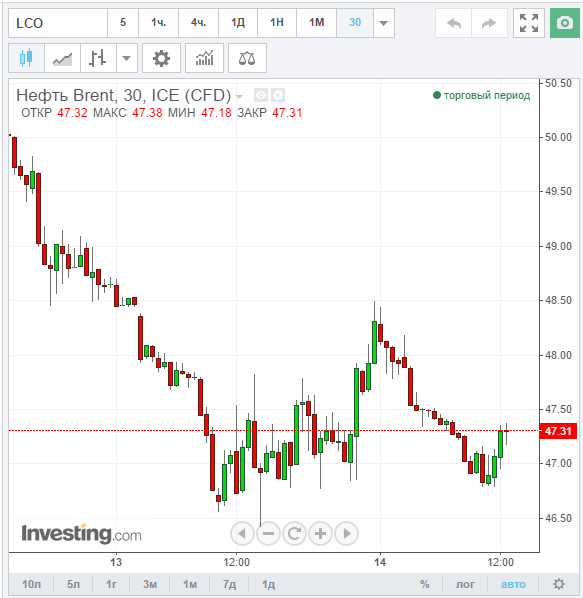Click the LCO symbol input field

(58, 23)
